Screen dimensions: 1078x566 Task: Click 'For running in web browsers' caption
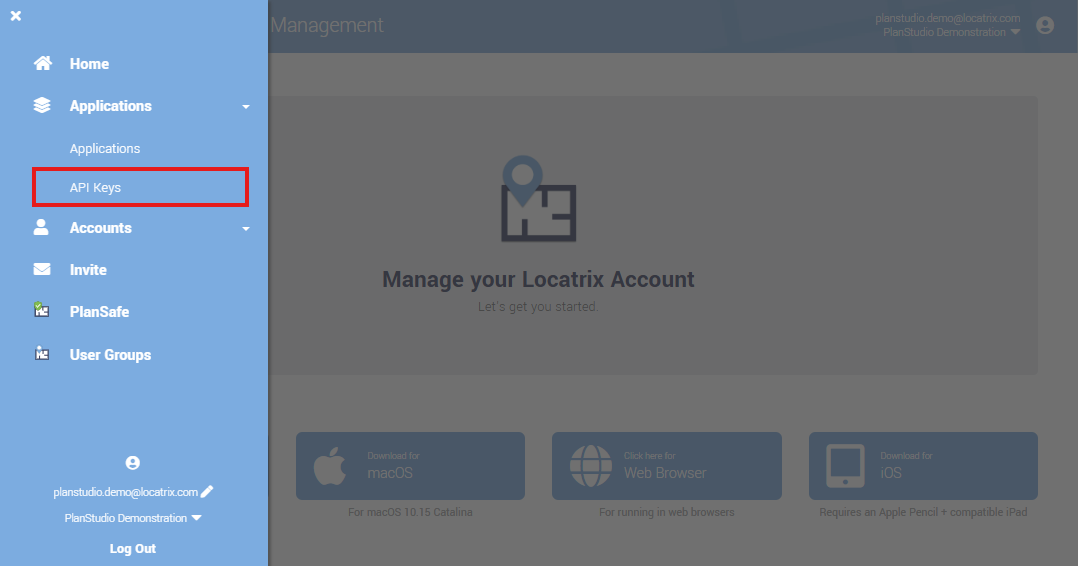pyautogui.click(x=667, y=512)
